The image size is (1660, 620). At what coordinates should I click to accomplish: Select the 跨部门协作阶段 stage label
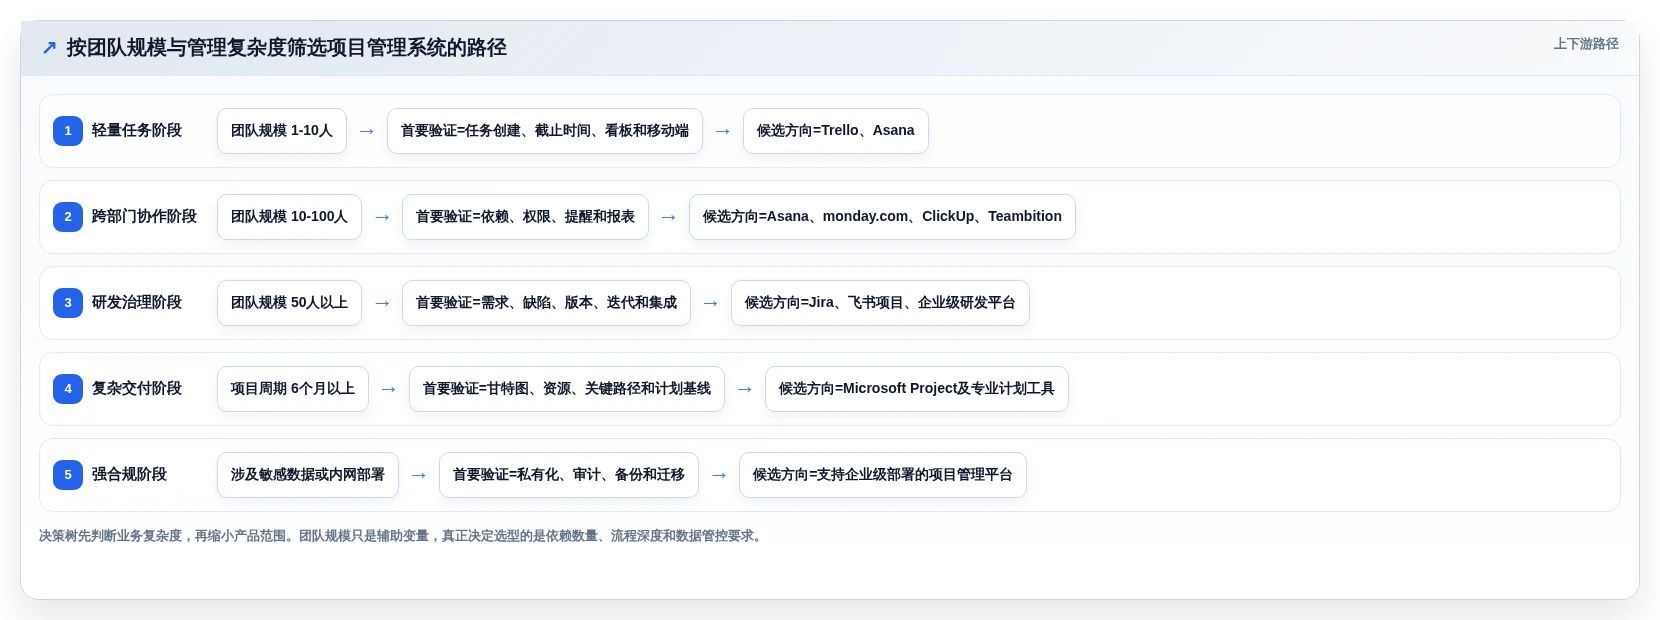point(144,217)
